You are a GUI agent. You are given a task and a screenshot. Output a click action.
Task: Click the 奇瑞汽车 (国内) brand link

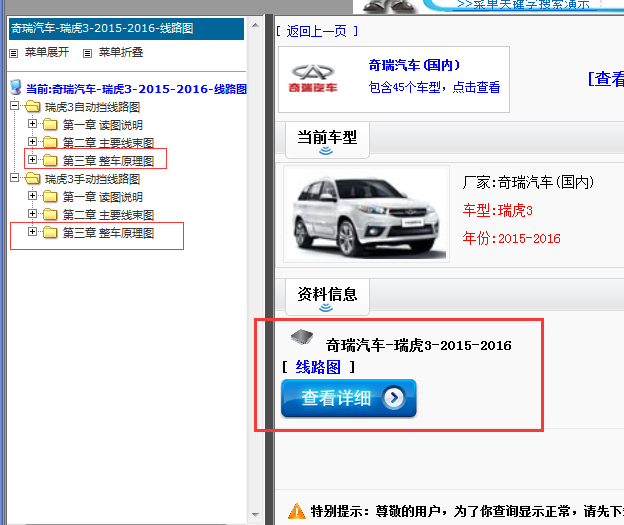click(x=414, y=65)
